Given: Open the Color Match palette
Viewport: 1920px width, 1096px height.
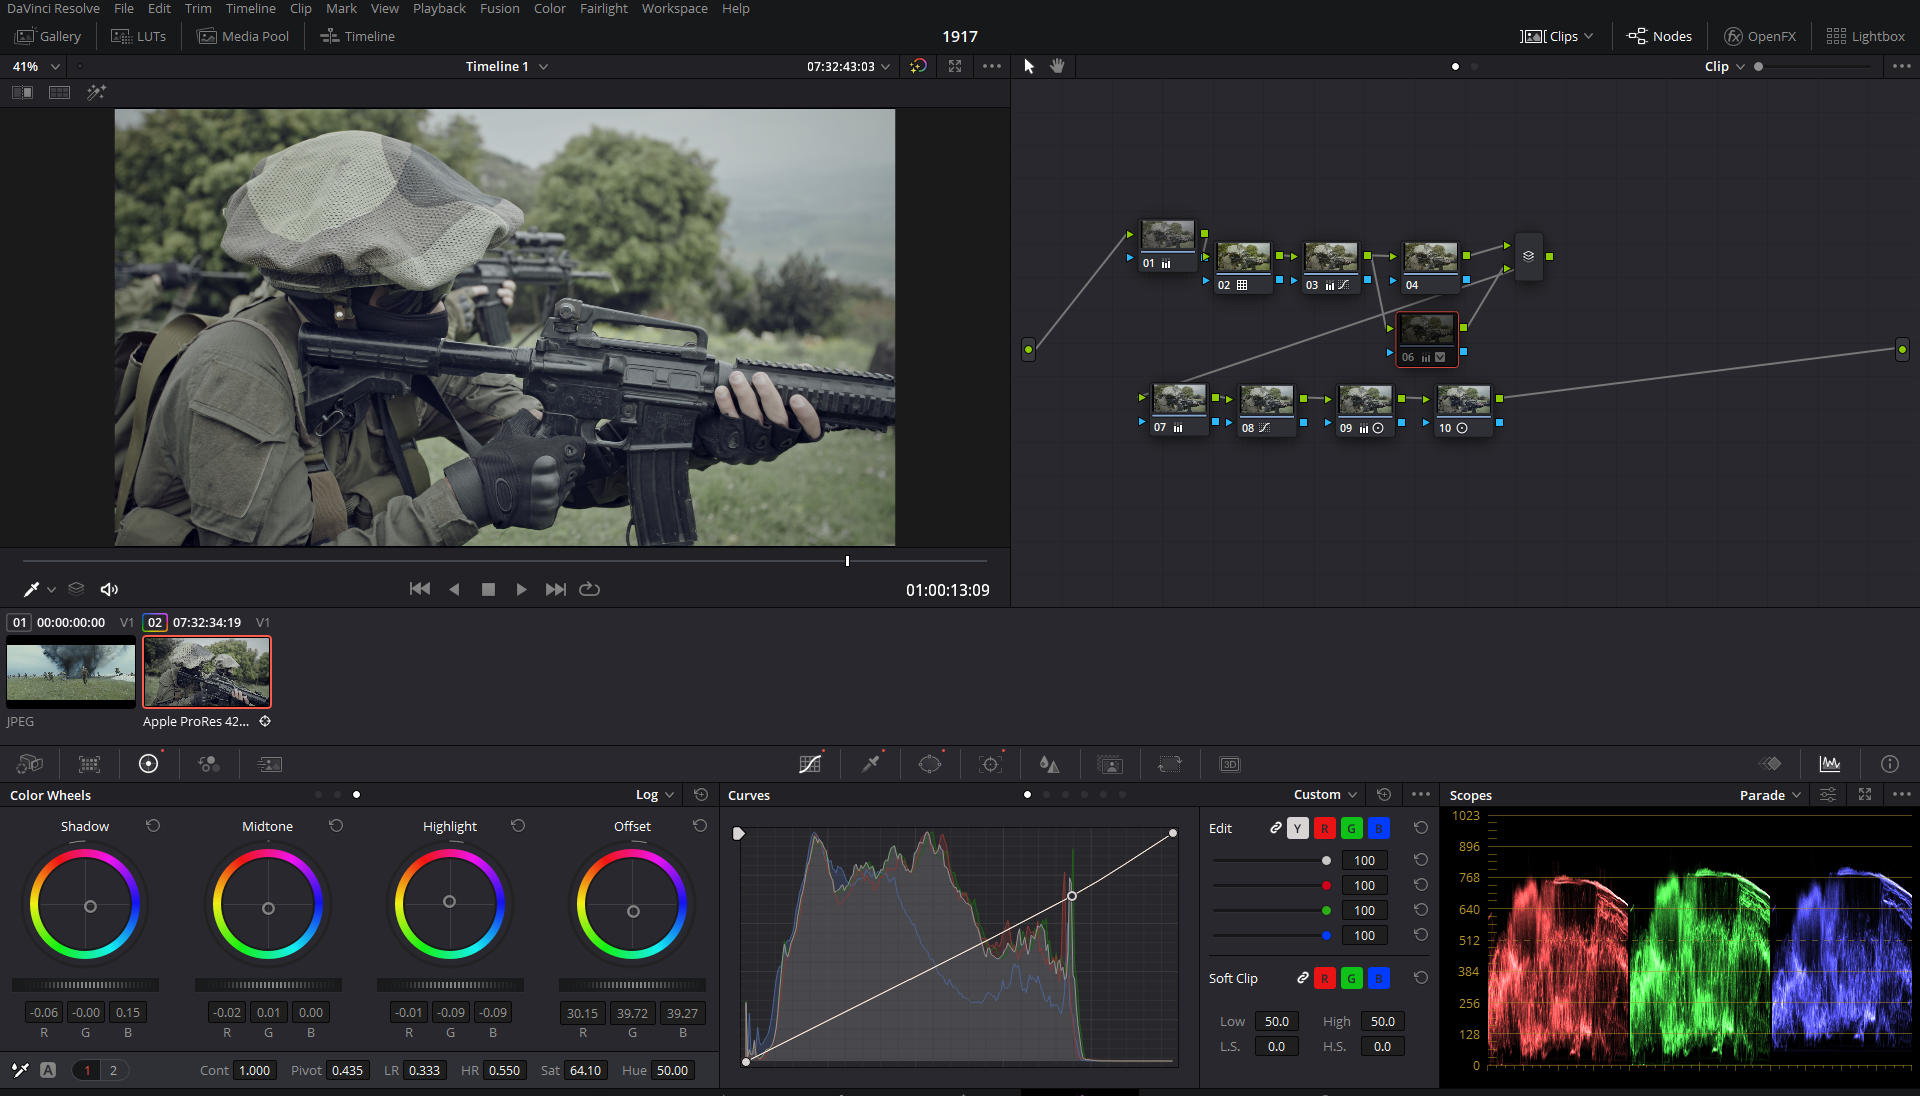Looking at the screenshot, I should click(x=89, y=764).
